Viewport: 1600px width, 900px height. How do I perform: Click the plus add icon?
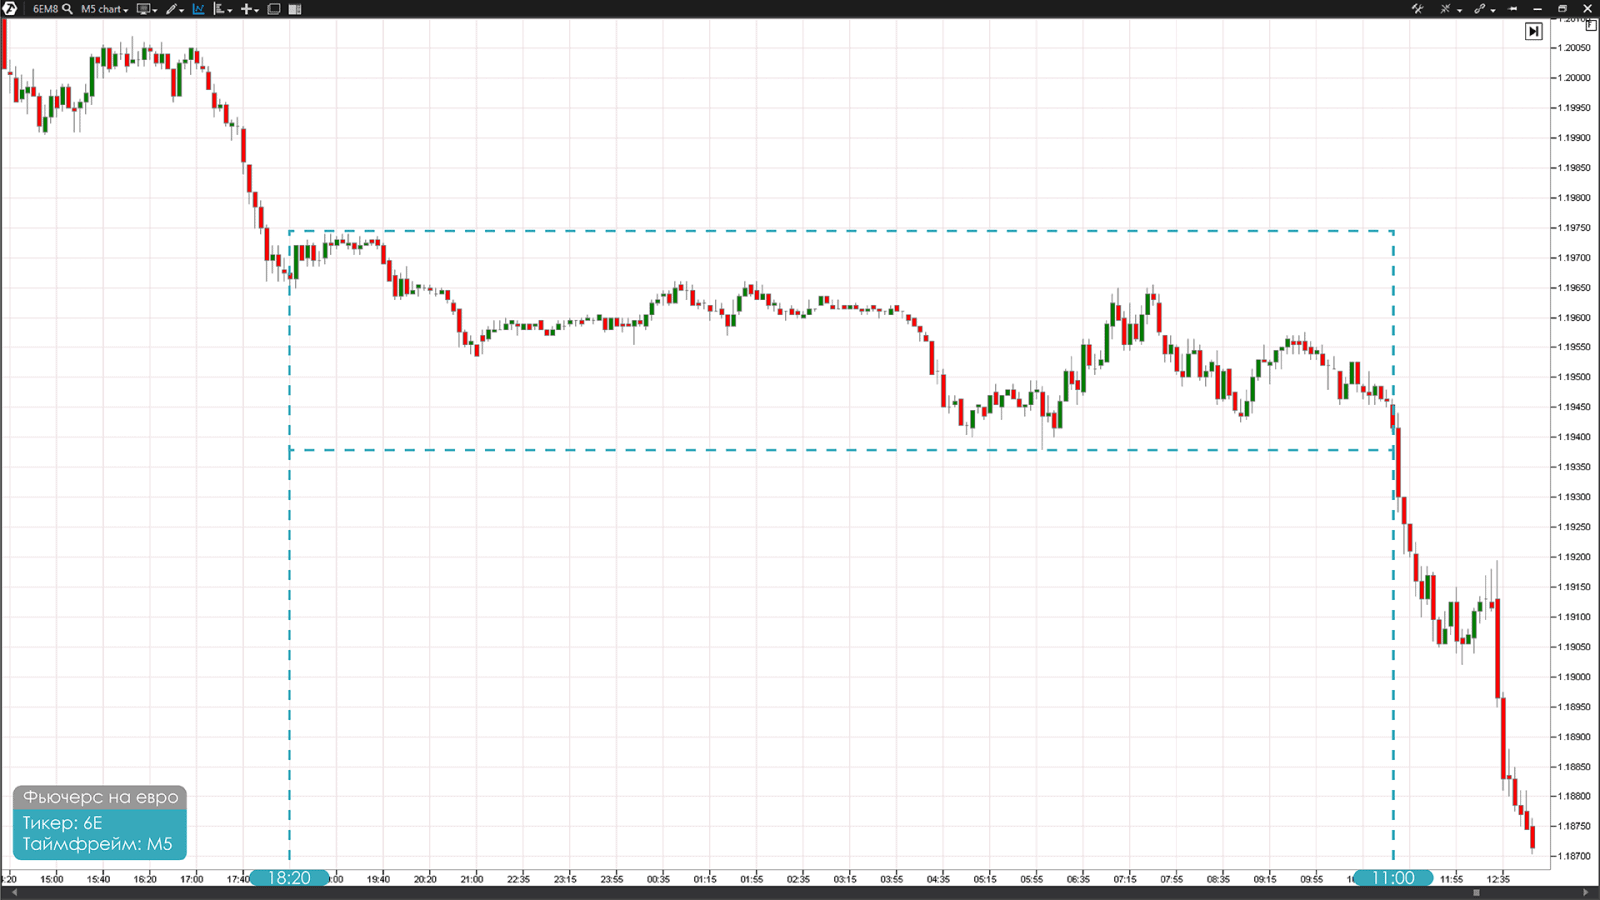248,9
